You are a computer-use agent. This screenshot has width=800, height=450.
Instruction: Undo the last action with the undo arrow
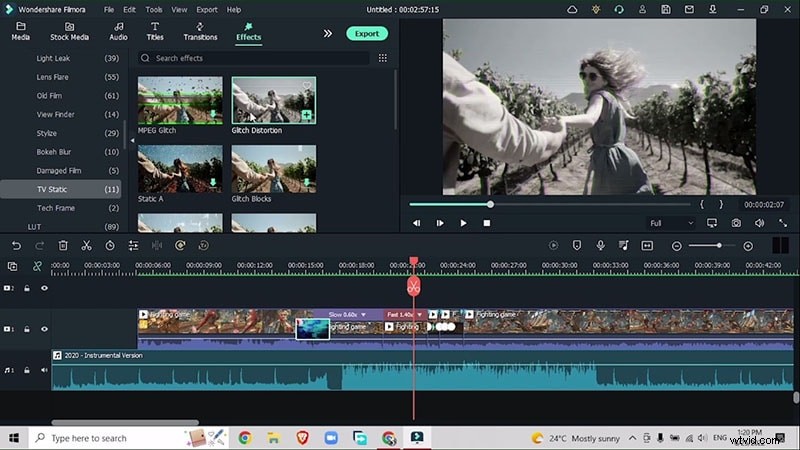click(x=16, y=245)
